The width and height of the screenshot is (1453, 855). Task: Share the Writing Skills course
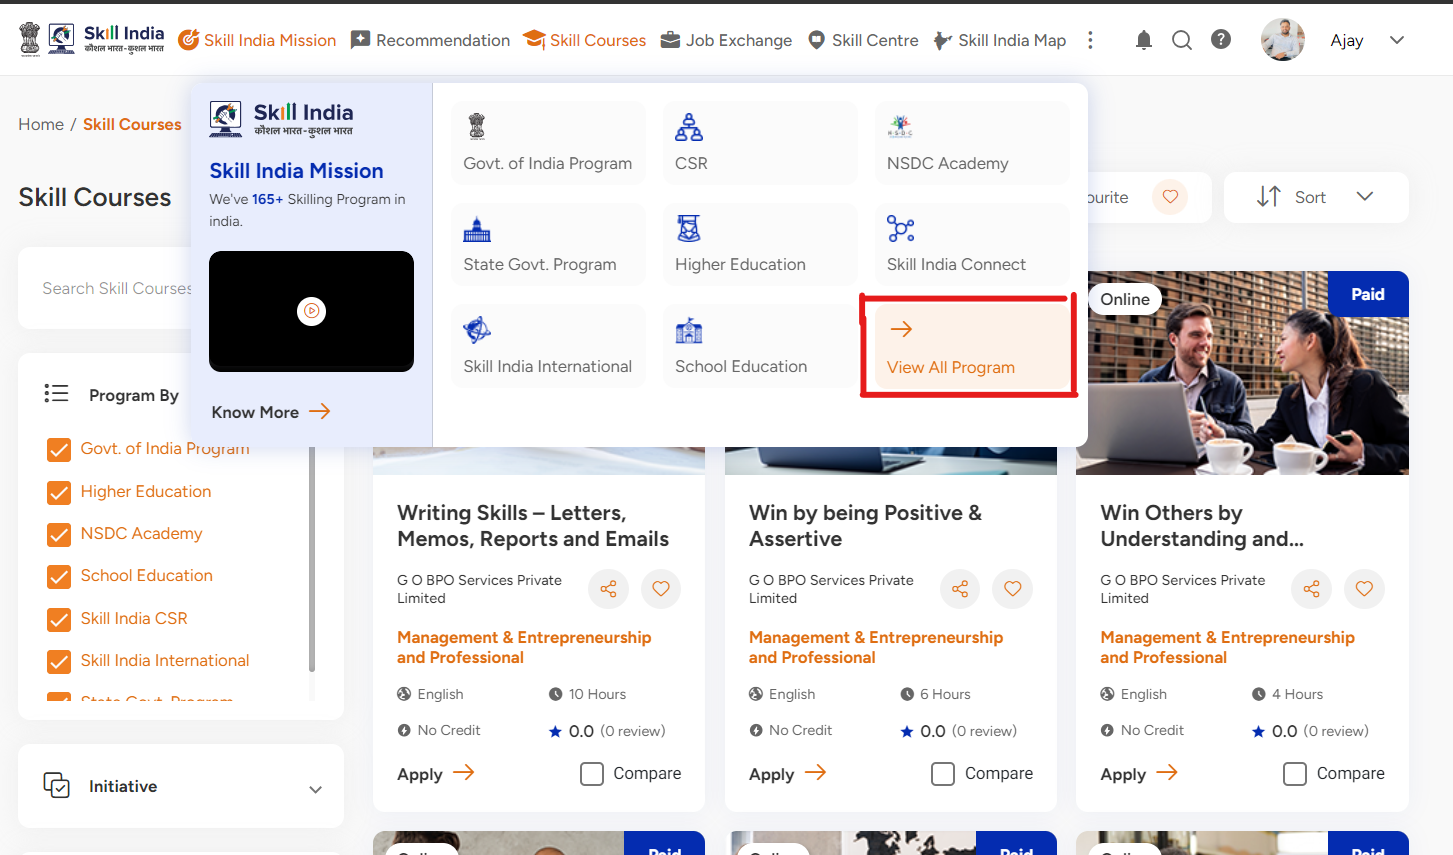pos(608,589)
